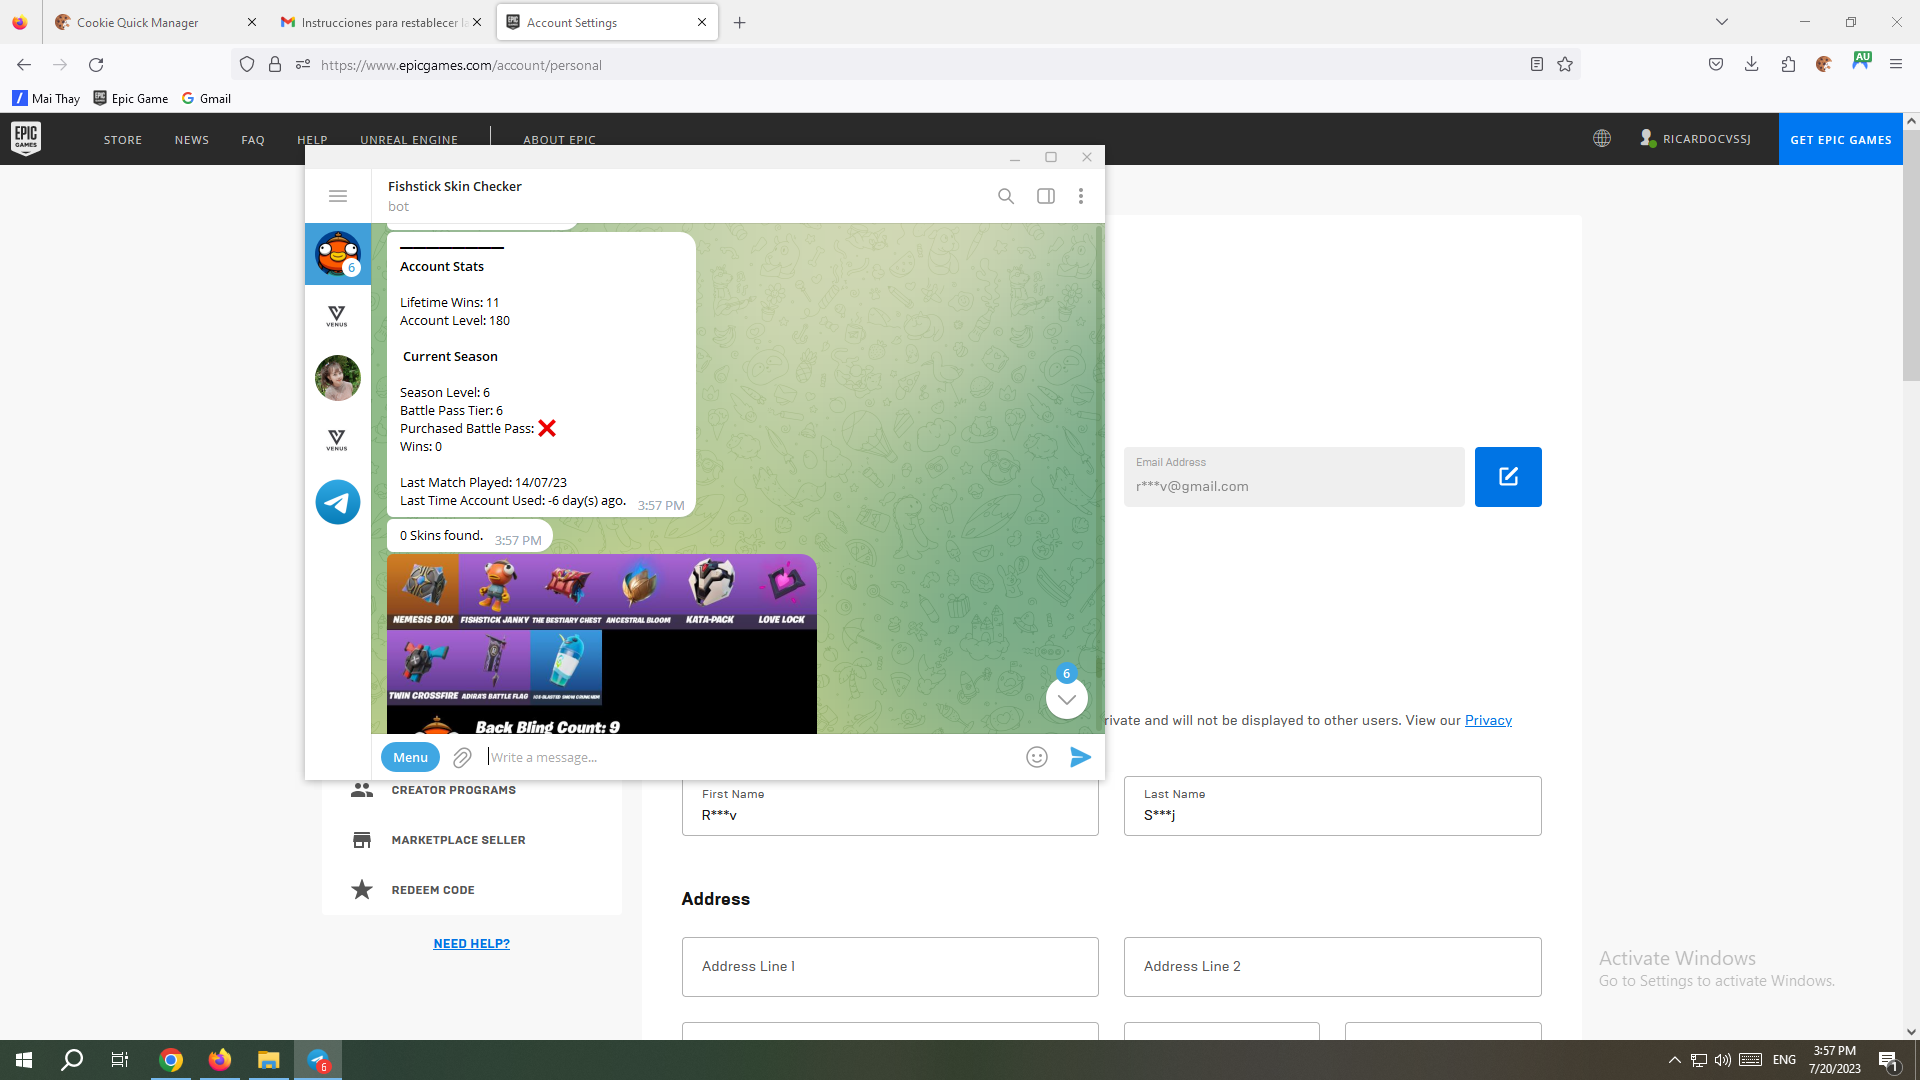This screenshot has width=1920, height=1080.
Task: Open Chrome from taskbar
Action: 171,1060
